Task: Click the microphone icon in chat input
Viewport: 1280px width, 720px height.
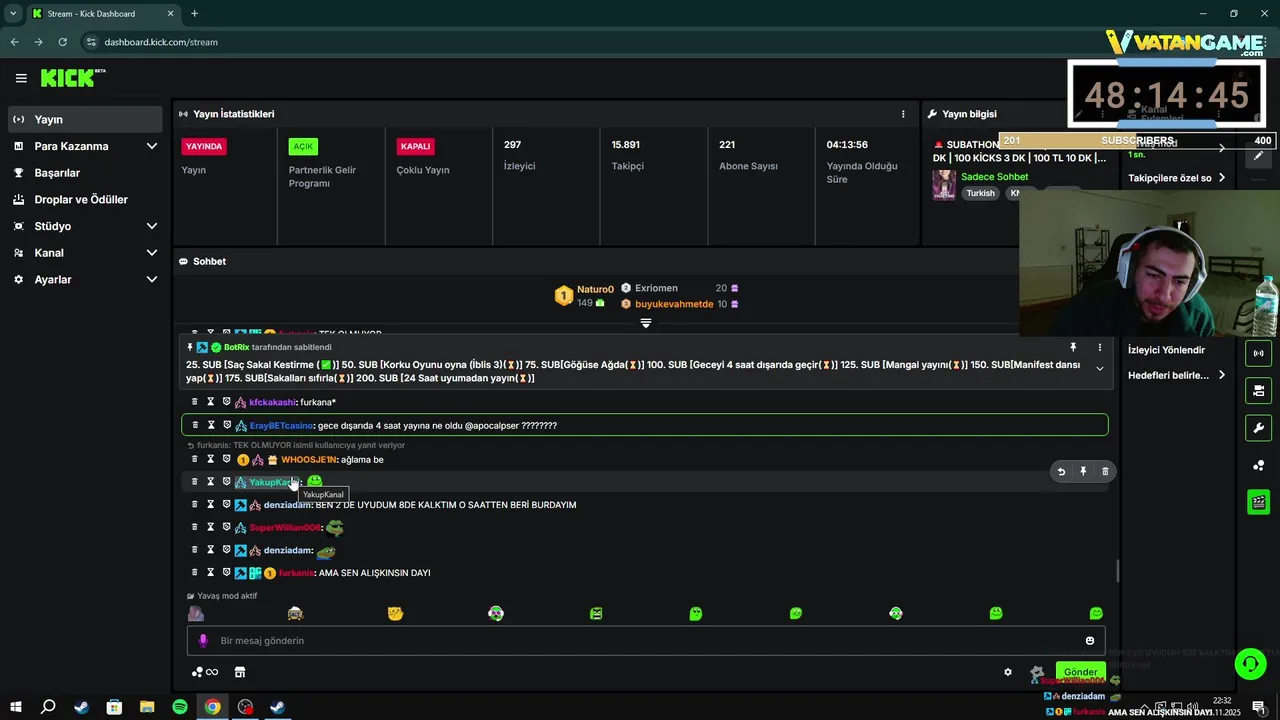Action: (x=203, y=641)
